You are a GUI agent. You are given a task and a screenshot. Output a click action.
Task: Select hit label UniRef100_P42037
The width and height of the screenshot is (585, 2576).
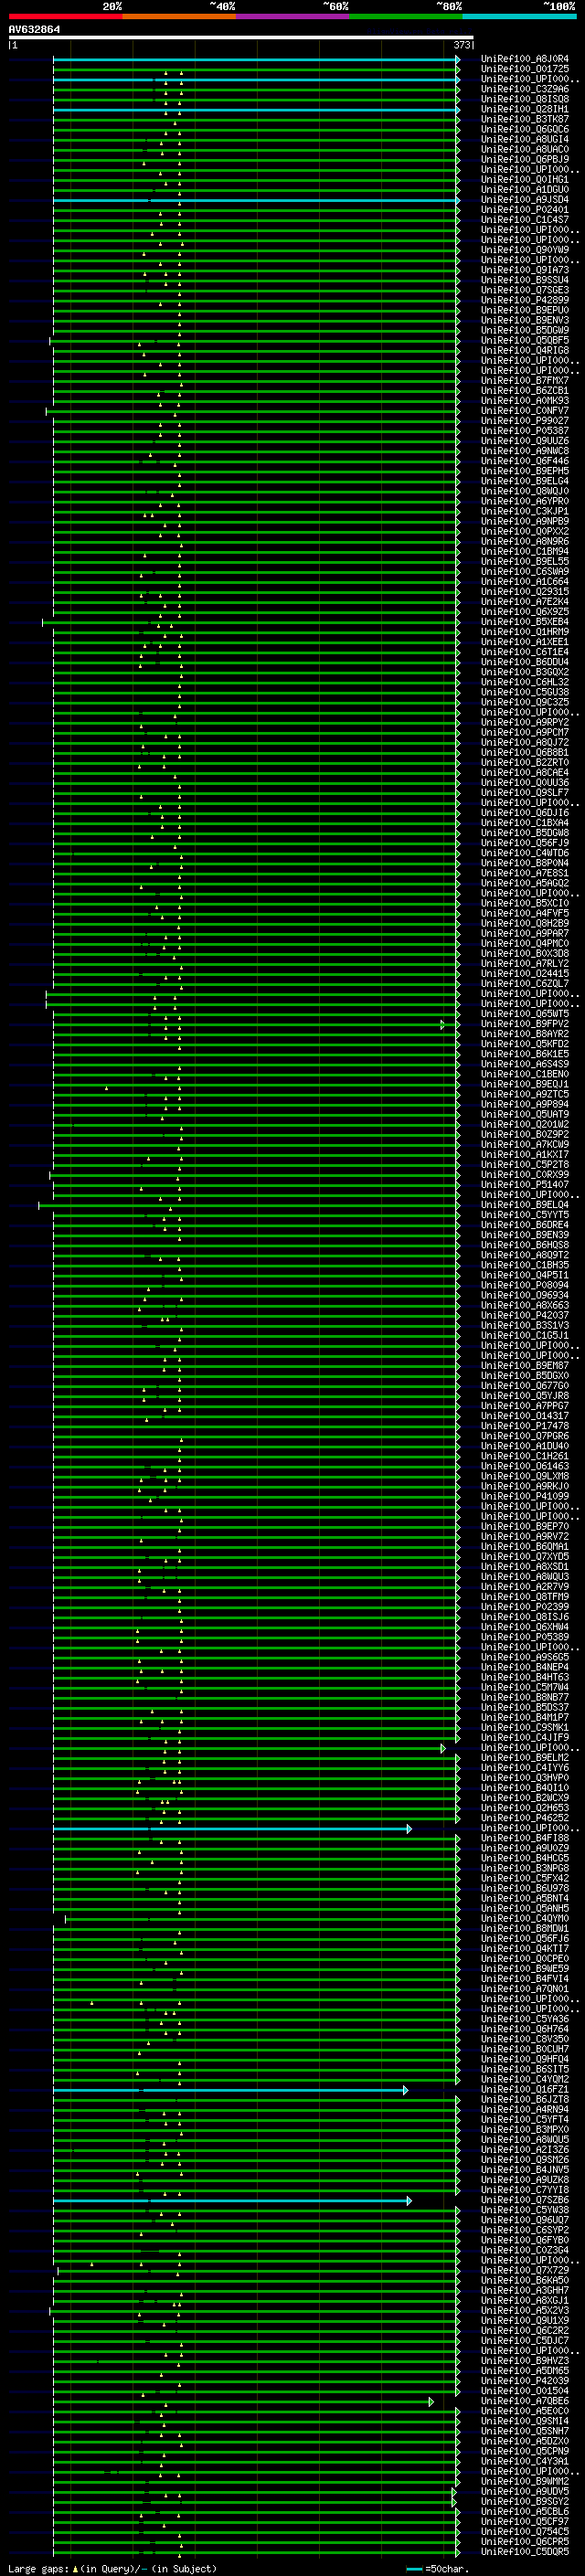point(525,1316)
